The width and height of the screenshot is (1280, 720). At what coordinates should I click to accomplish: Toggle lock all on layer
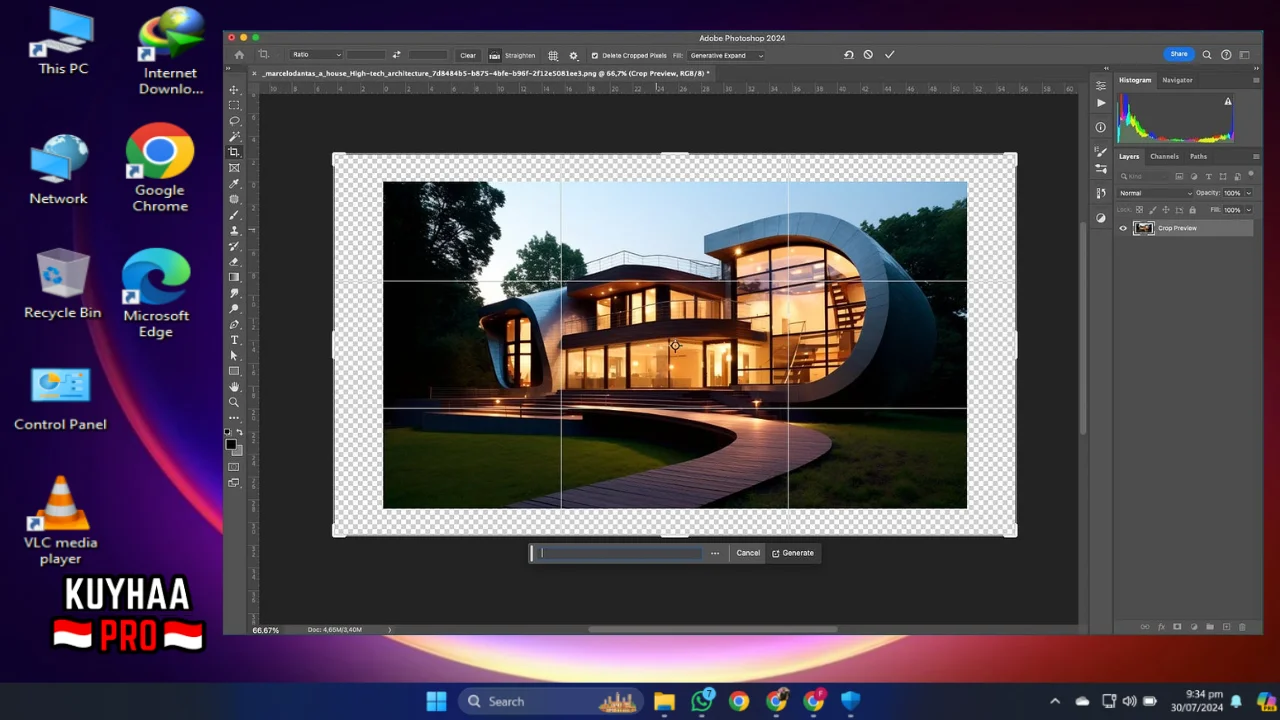1192,210
